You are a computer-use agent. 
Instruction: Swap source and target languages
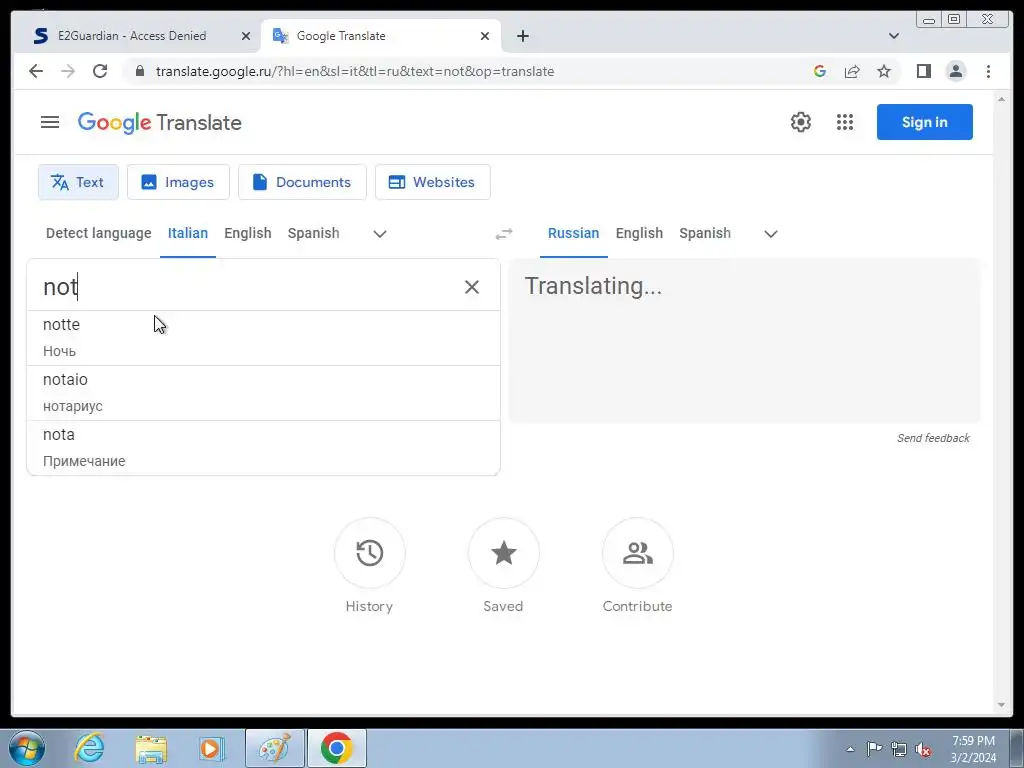(x=504, y=234)
